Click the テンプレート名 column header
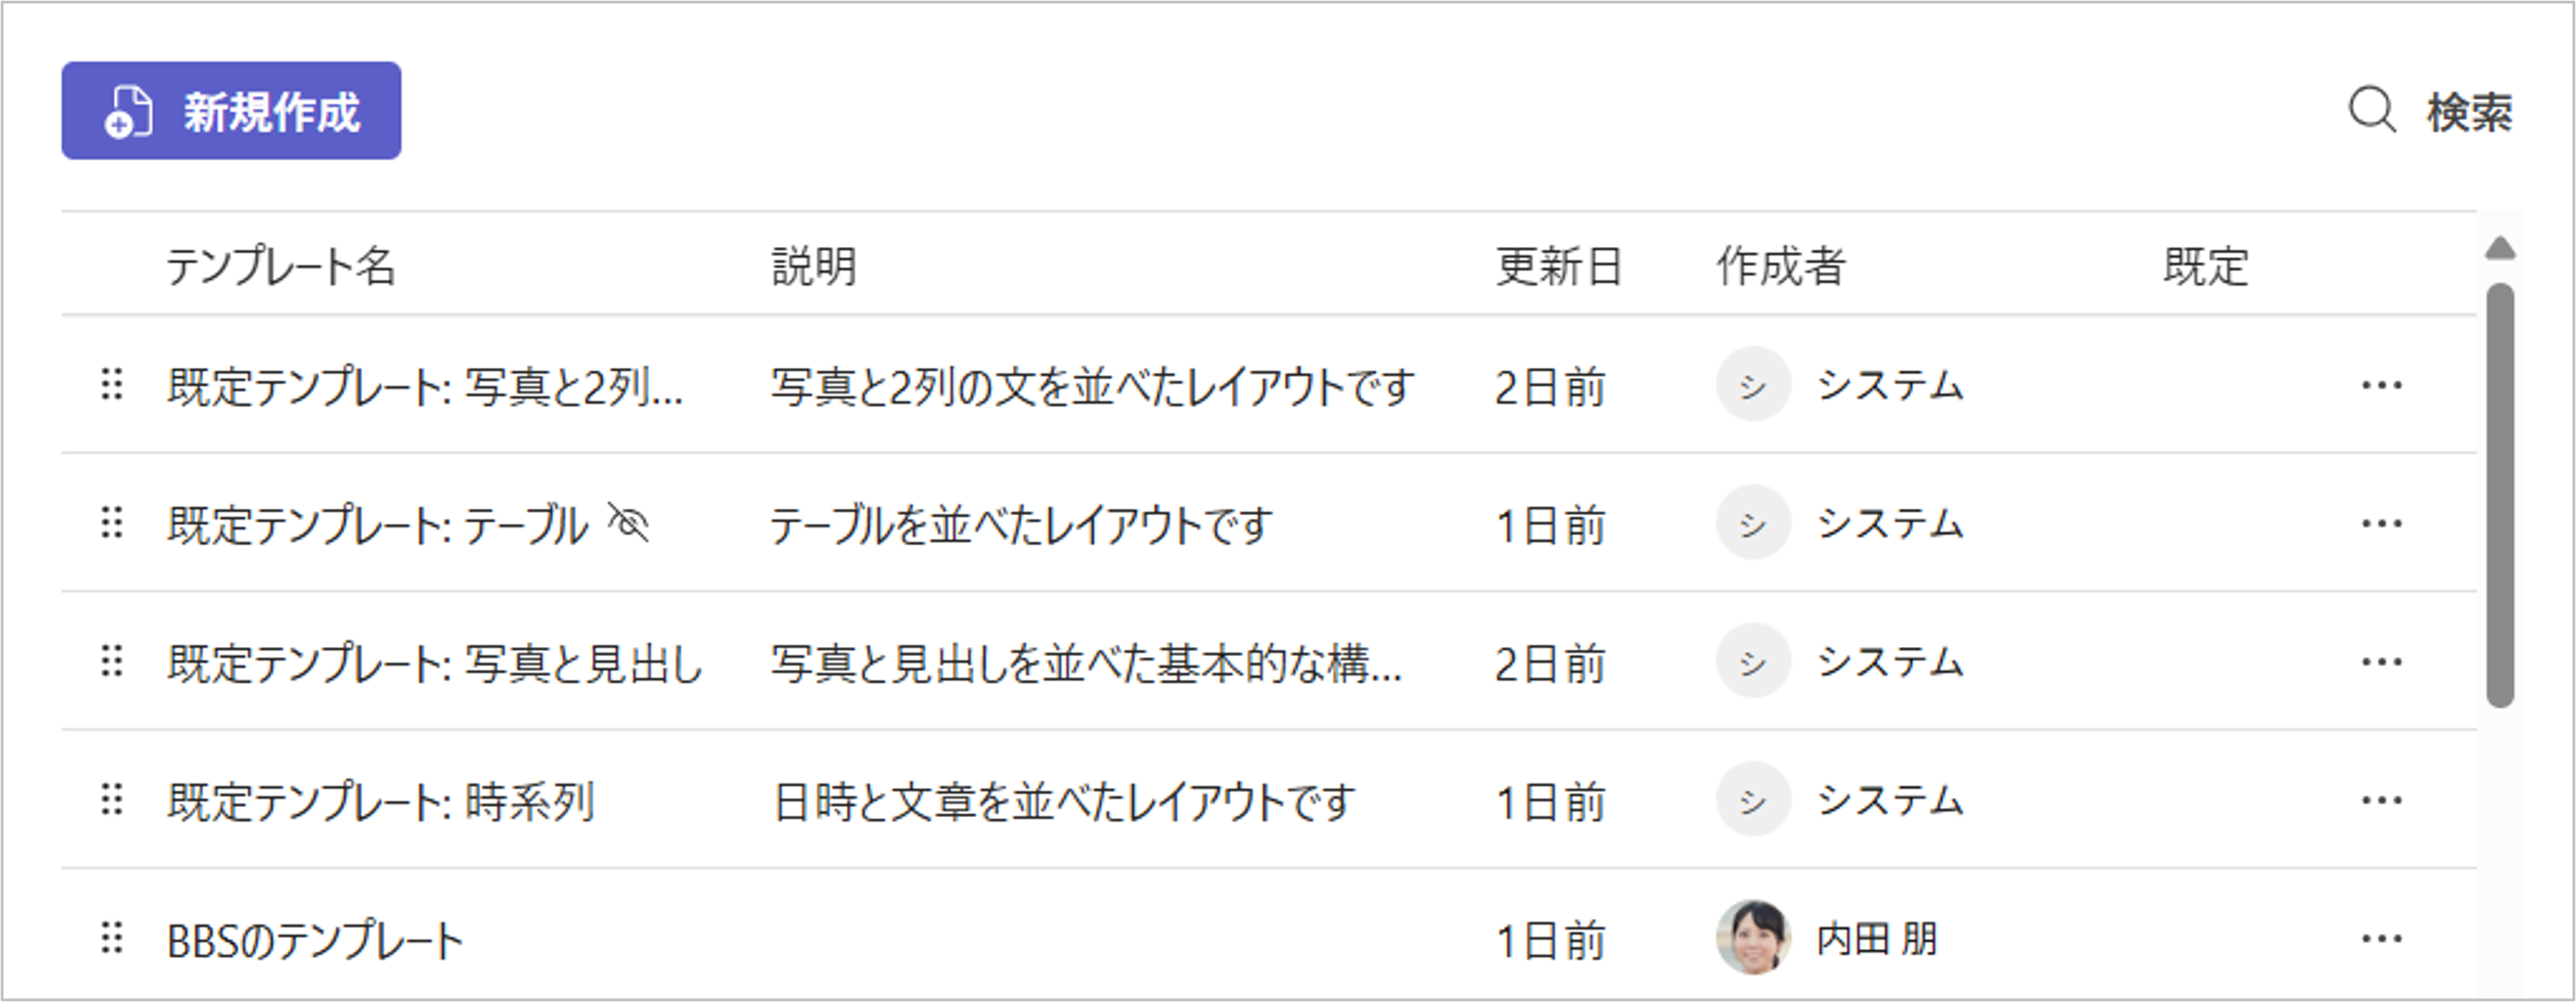The width and height of the screenshot is (2576, 1002). [281, 266]
